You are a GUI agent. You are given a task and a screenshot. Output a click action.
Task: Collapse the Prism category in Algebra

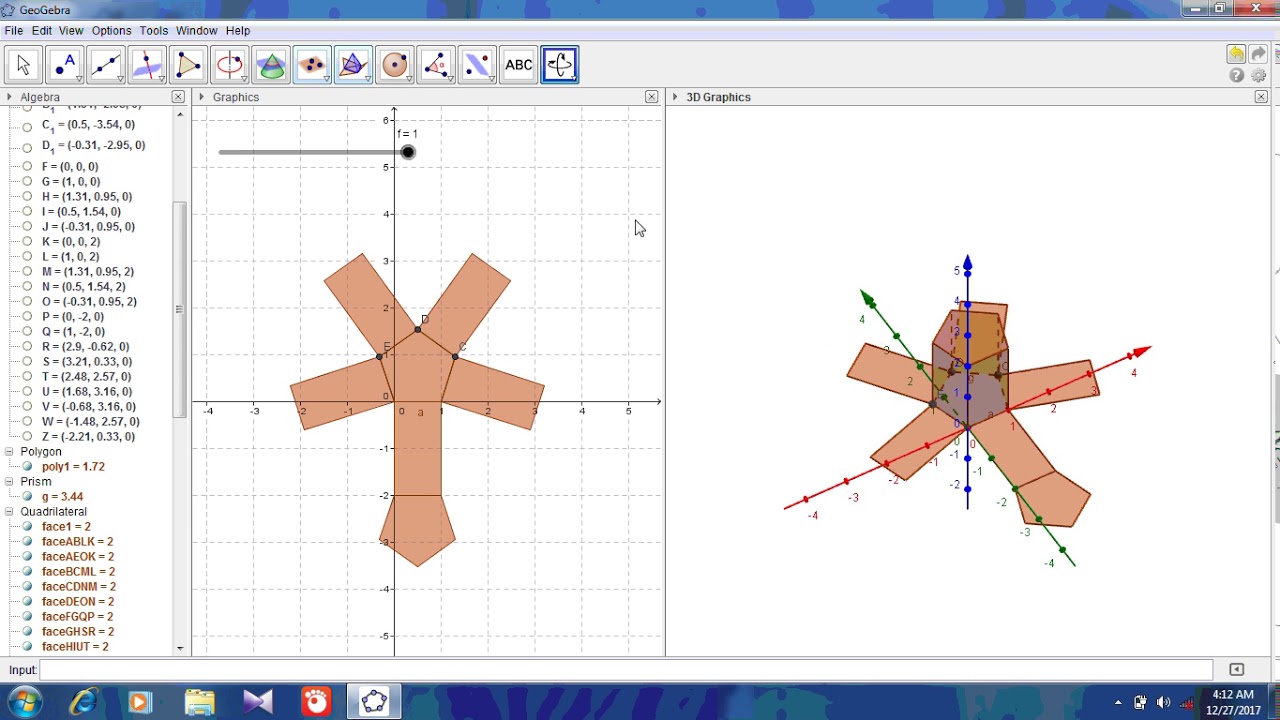coord(9,482)
